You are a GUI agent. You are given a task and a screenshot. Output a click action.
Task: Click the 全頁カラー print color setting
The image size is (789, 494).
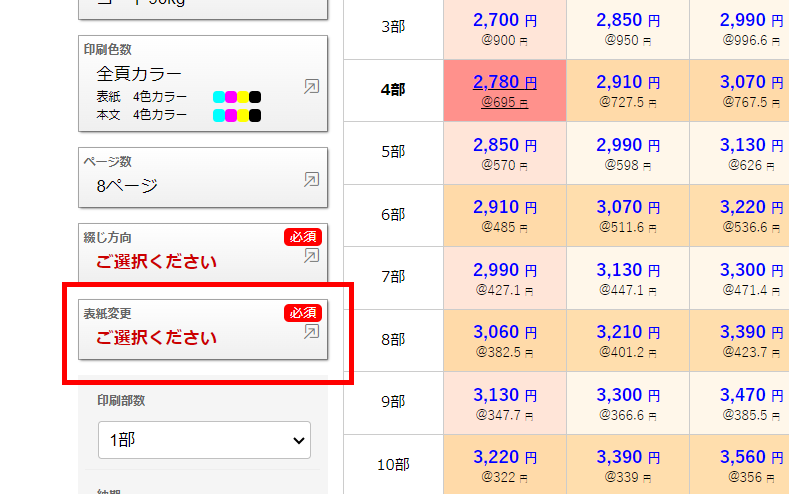pyautogui.click(x=140, y=73)
